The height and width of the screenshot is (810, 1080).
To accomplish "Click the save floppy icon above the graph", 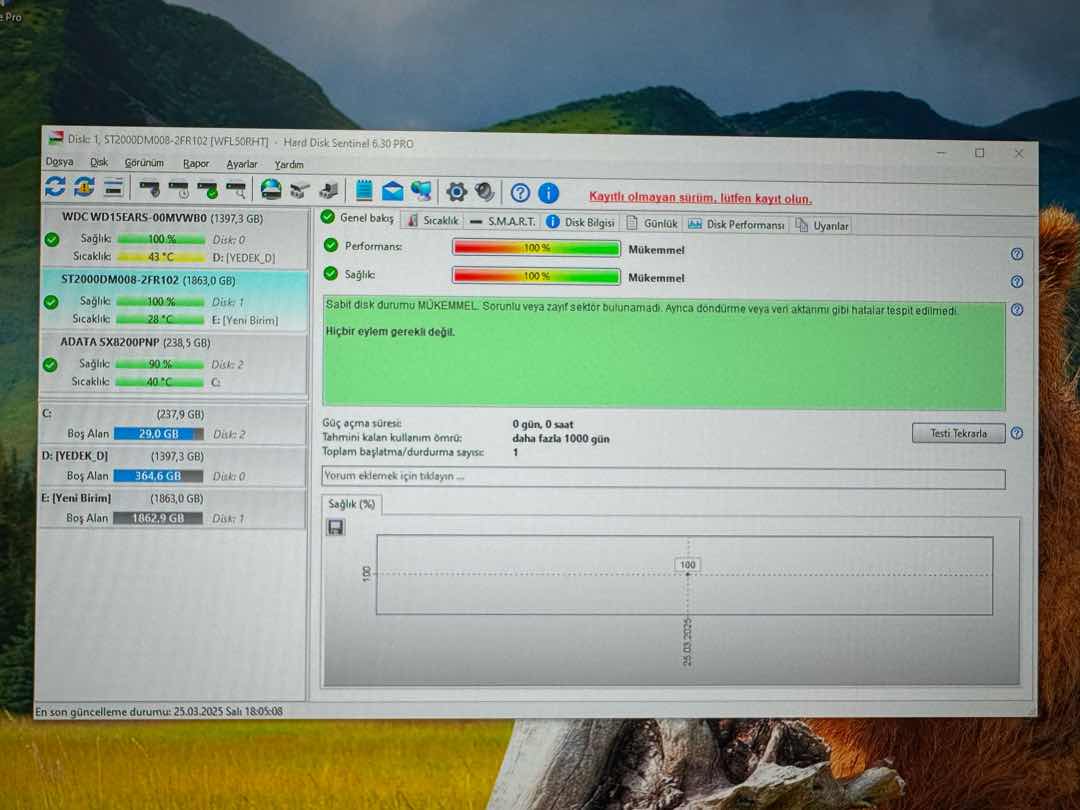I will (x=335, y=528).
